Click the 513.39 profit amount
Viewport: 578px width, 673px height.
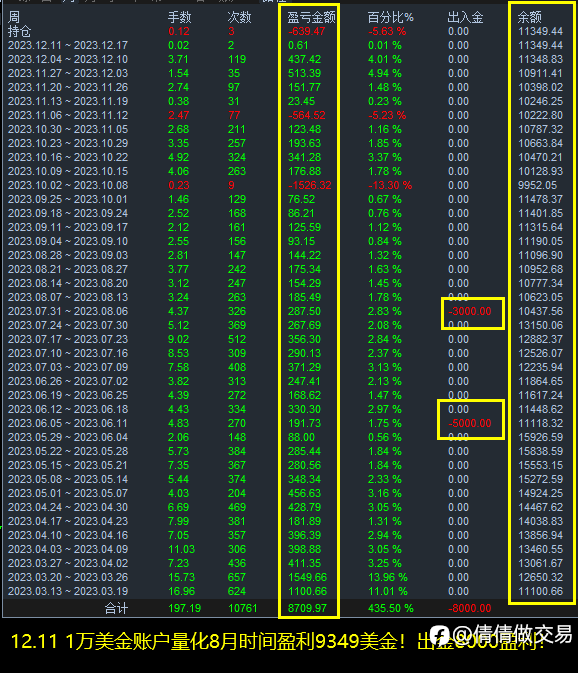point(304,73)
